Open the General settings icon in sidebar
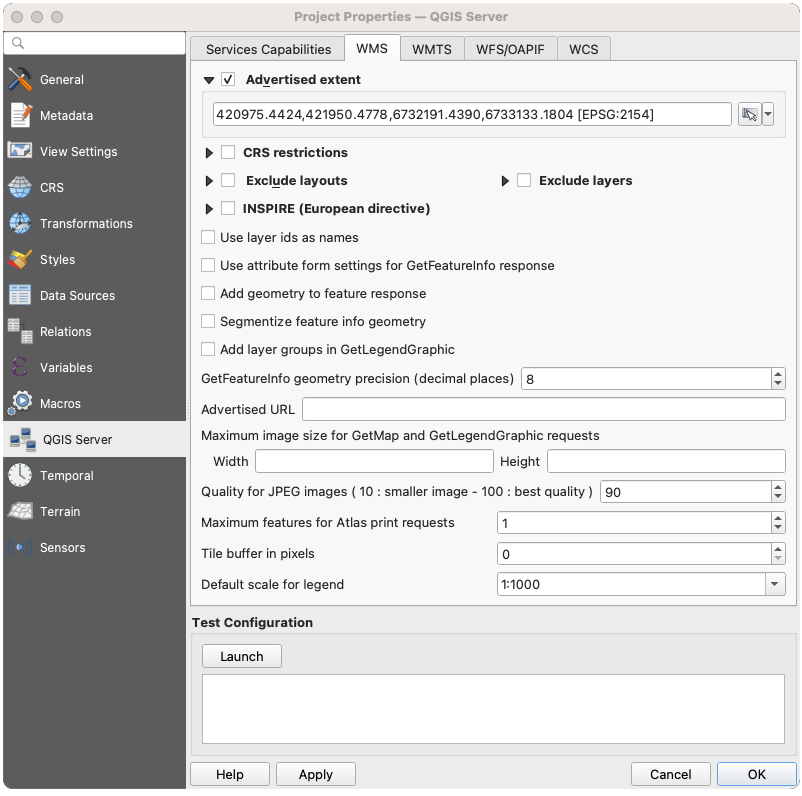802x796 pixels. pos(20,80)
